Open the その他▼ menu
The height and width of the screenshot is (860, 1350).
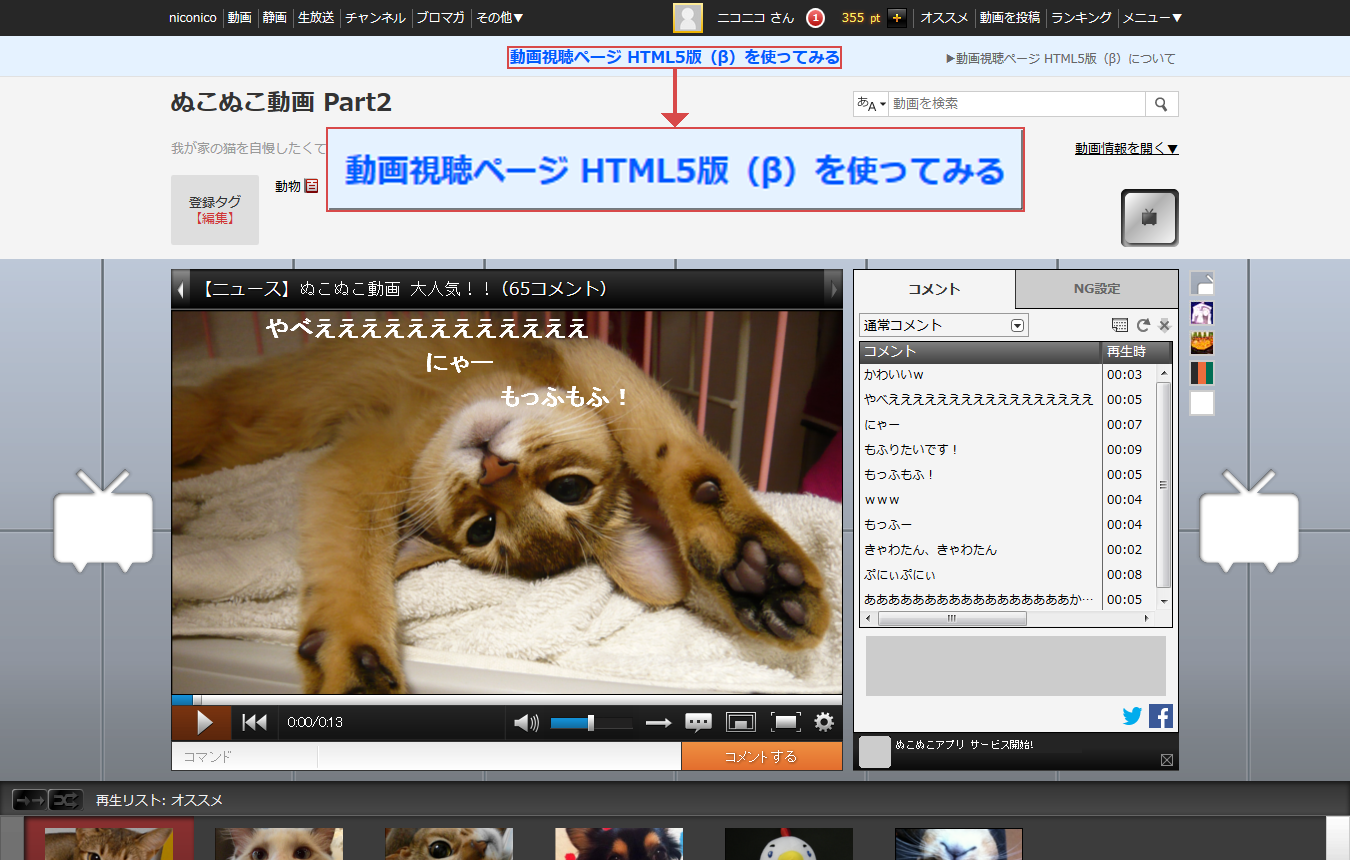coord(499,18)
